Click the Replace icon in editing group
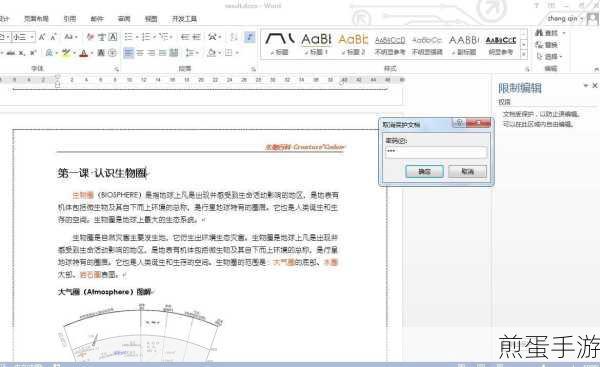 click(x=540, y=45)
